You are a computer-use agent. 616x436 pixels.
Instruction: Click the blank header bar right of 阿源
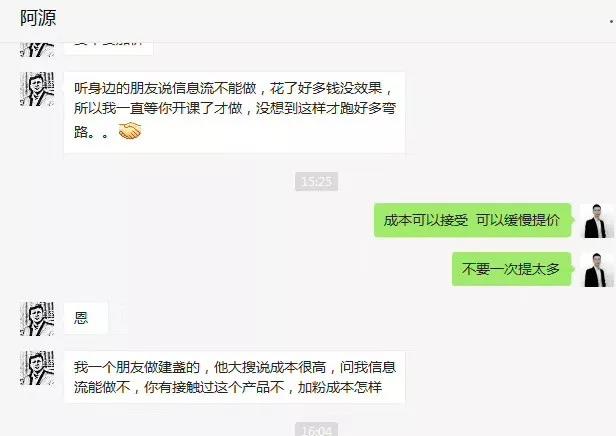click(x=330, y=20)
